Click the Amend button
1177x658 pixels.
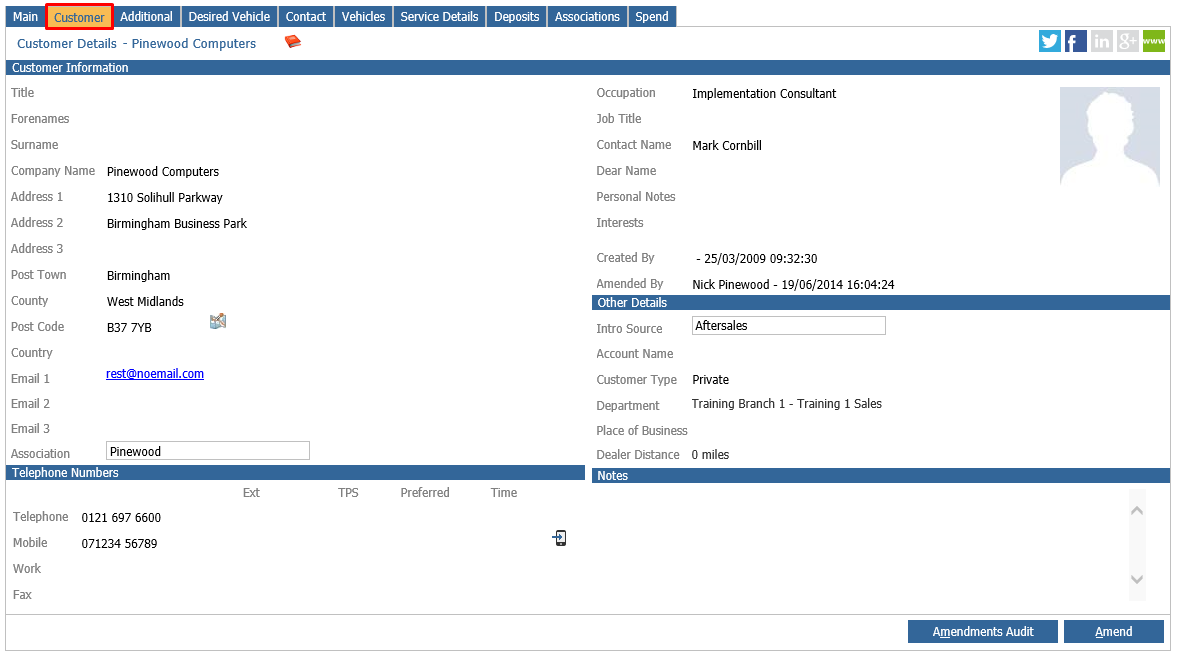pos(1113,631)
